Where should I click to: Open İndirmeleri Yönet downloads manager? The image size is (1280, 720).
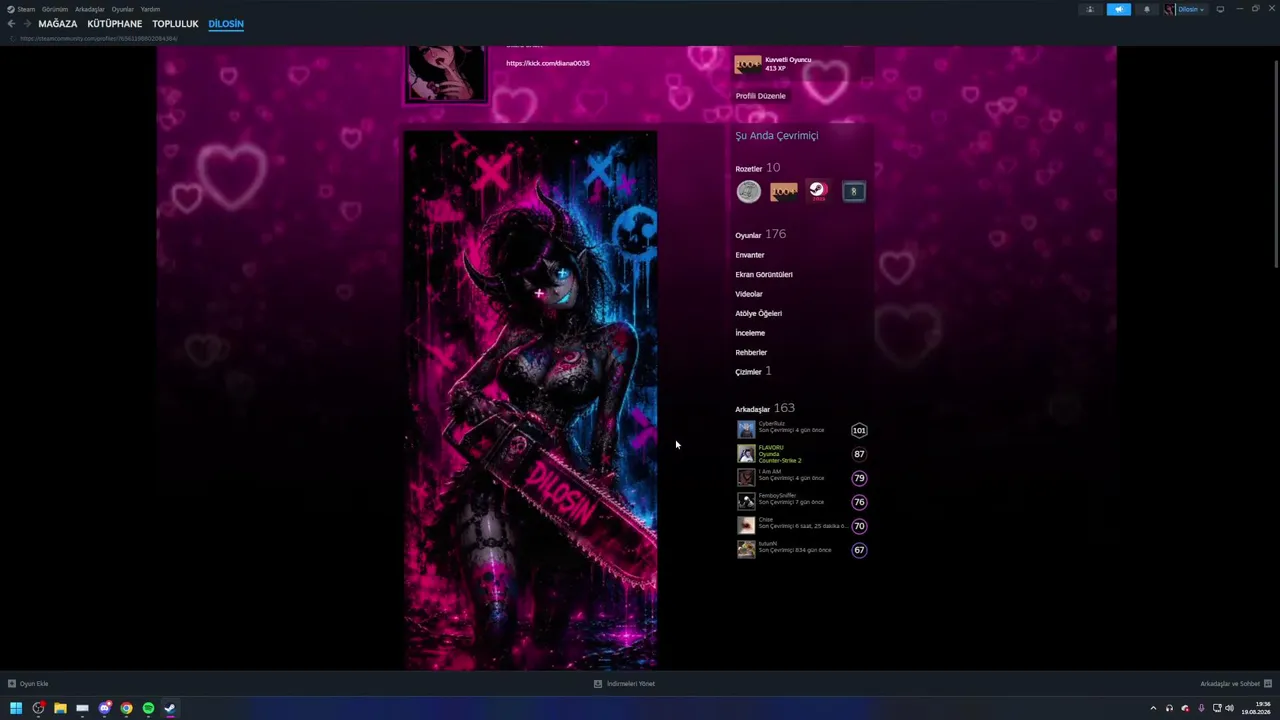tap(624, 684)
